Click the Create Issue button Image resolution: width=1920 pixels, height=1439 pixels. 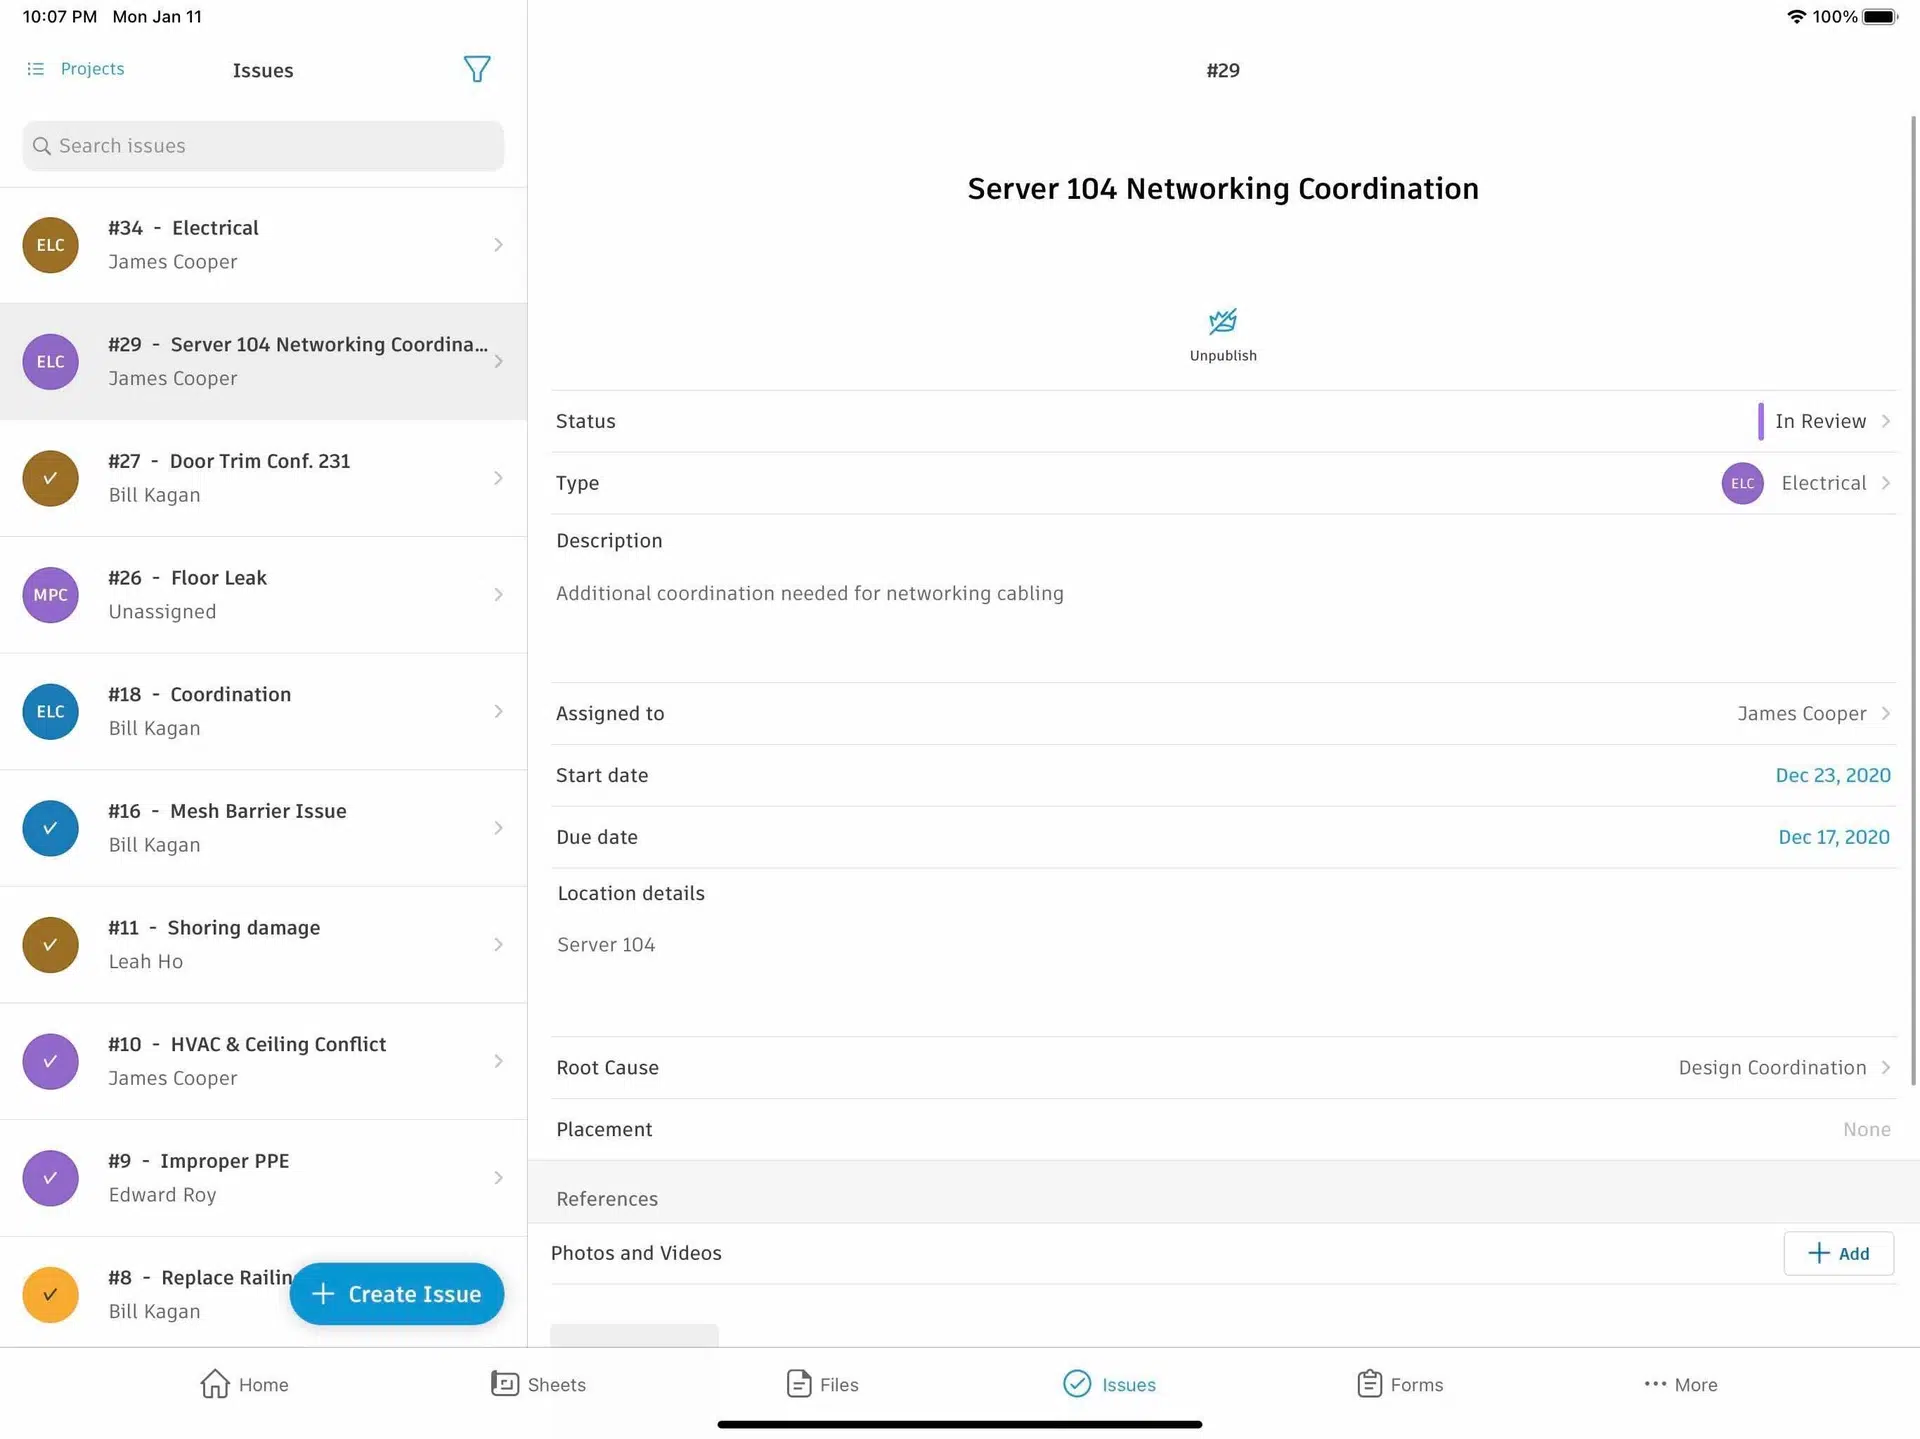pos(398,1292)
